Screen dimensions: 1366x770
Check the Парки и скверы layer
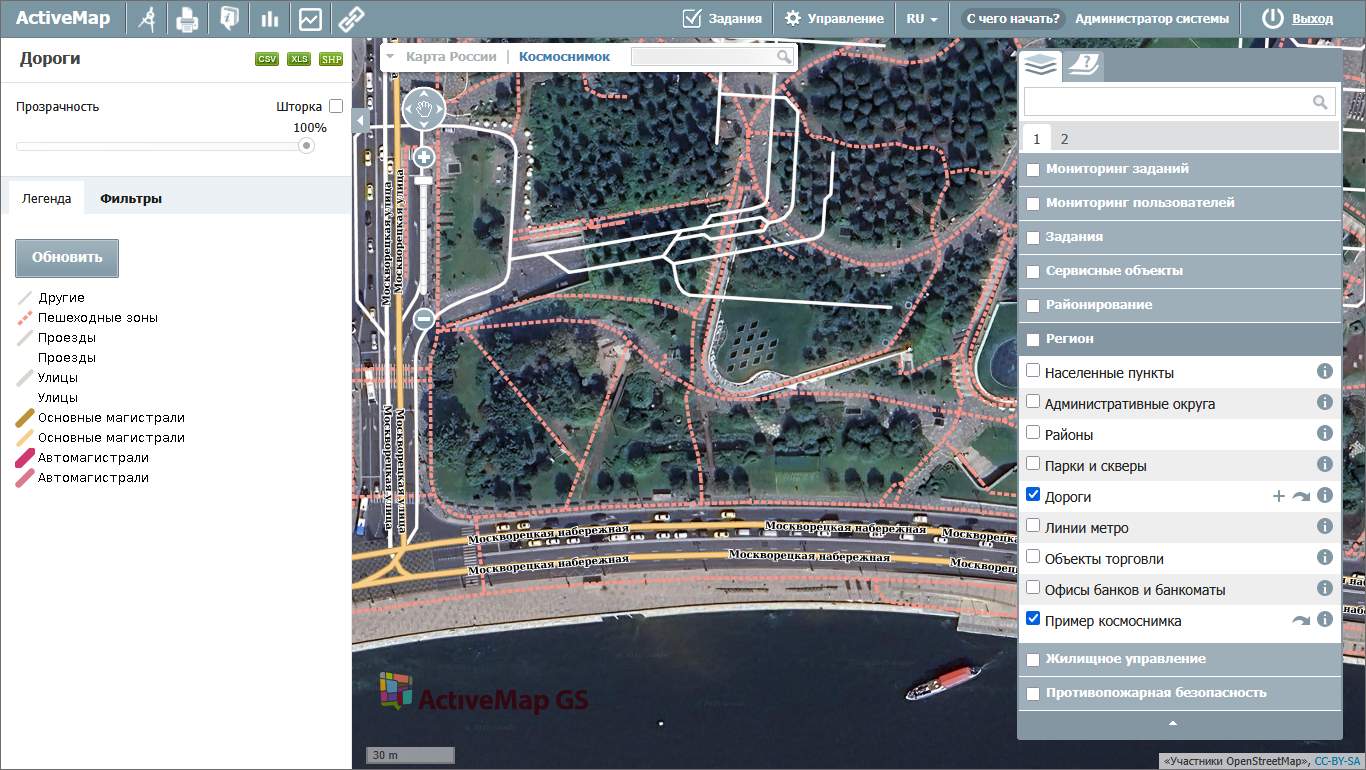[1034, 464]
